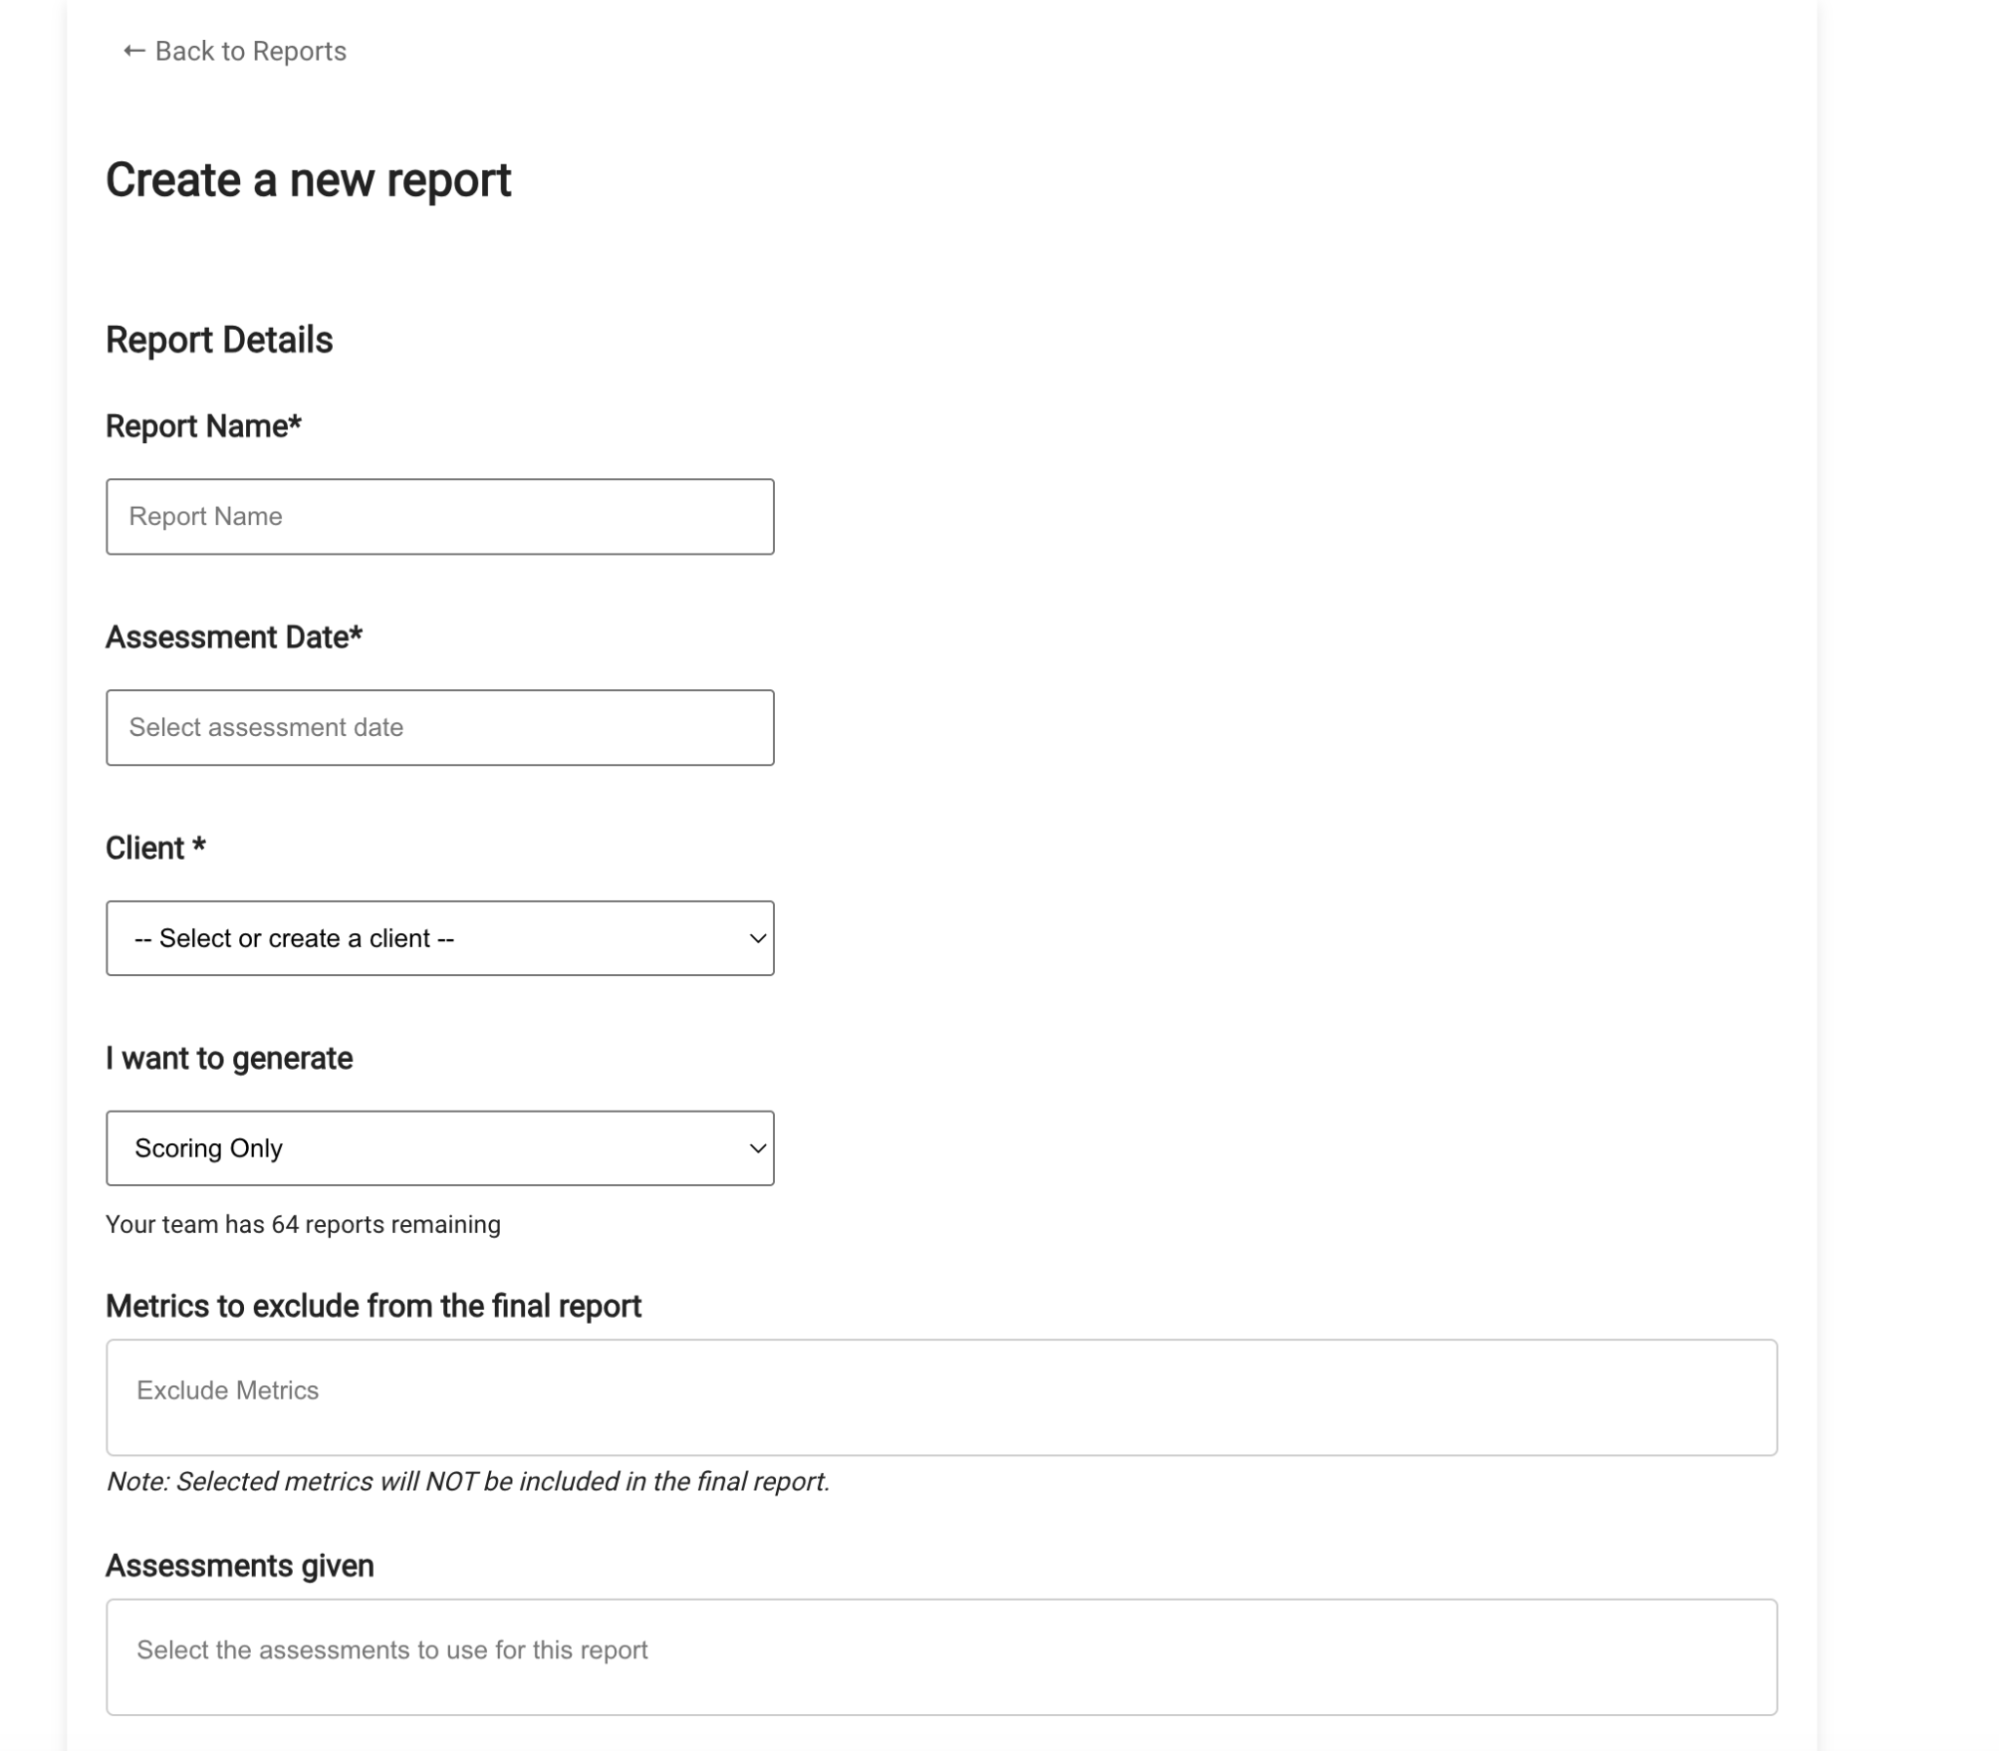Click the 'Create a new report' heading

pyautogui.click(x=309, y=180)
